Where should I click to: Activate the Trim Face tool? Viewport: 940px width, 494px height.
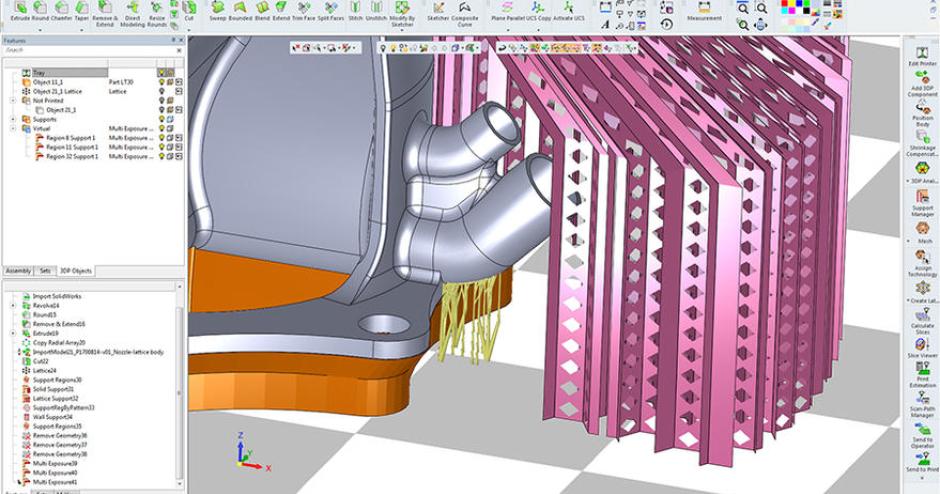(303, 11)
